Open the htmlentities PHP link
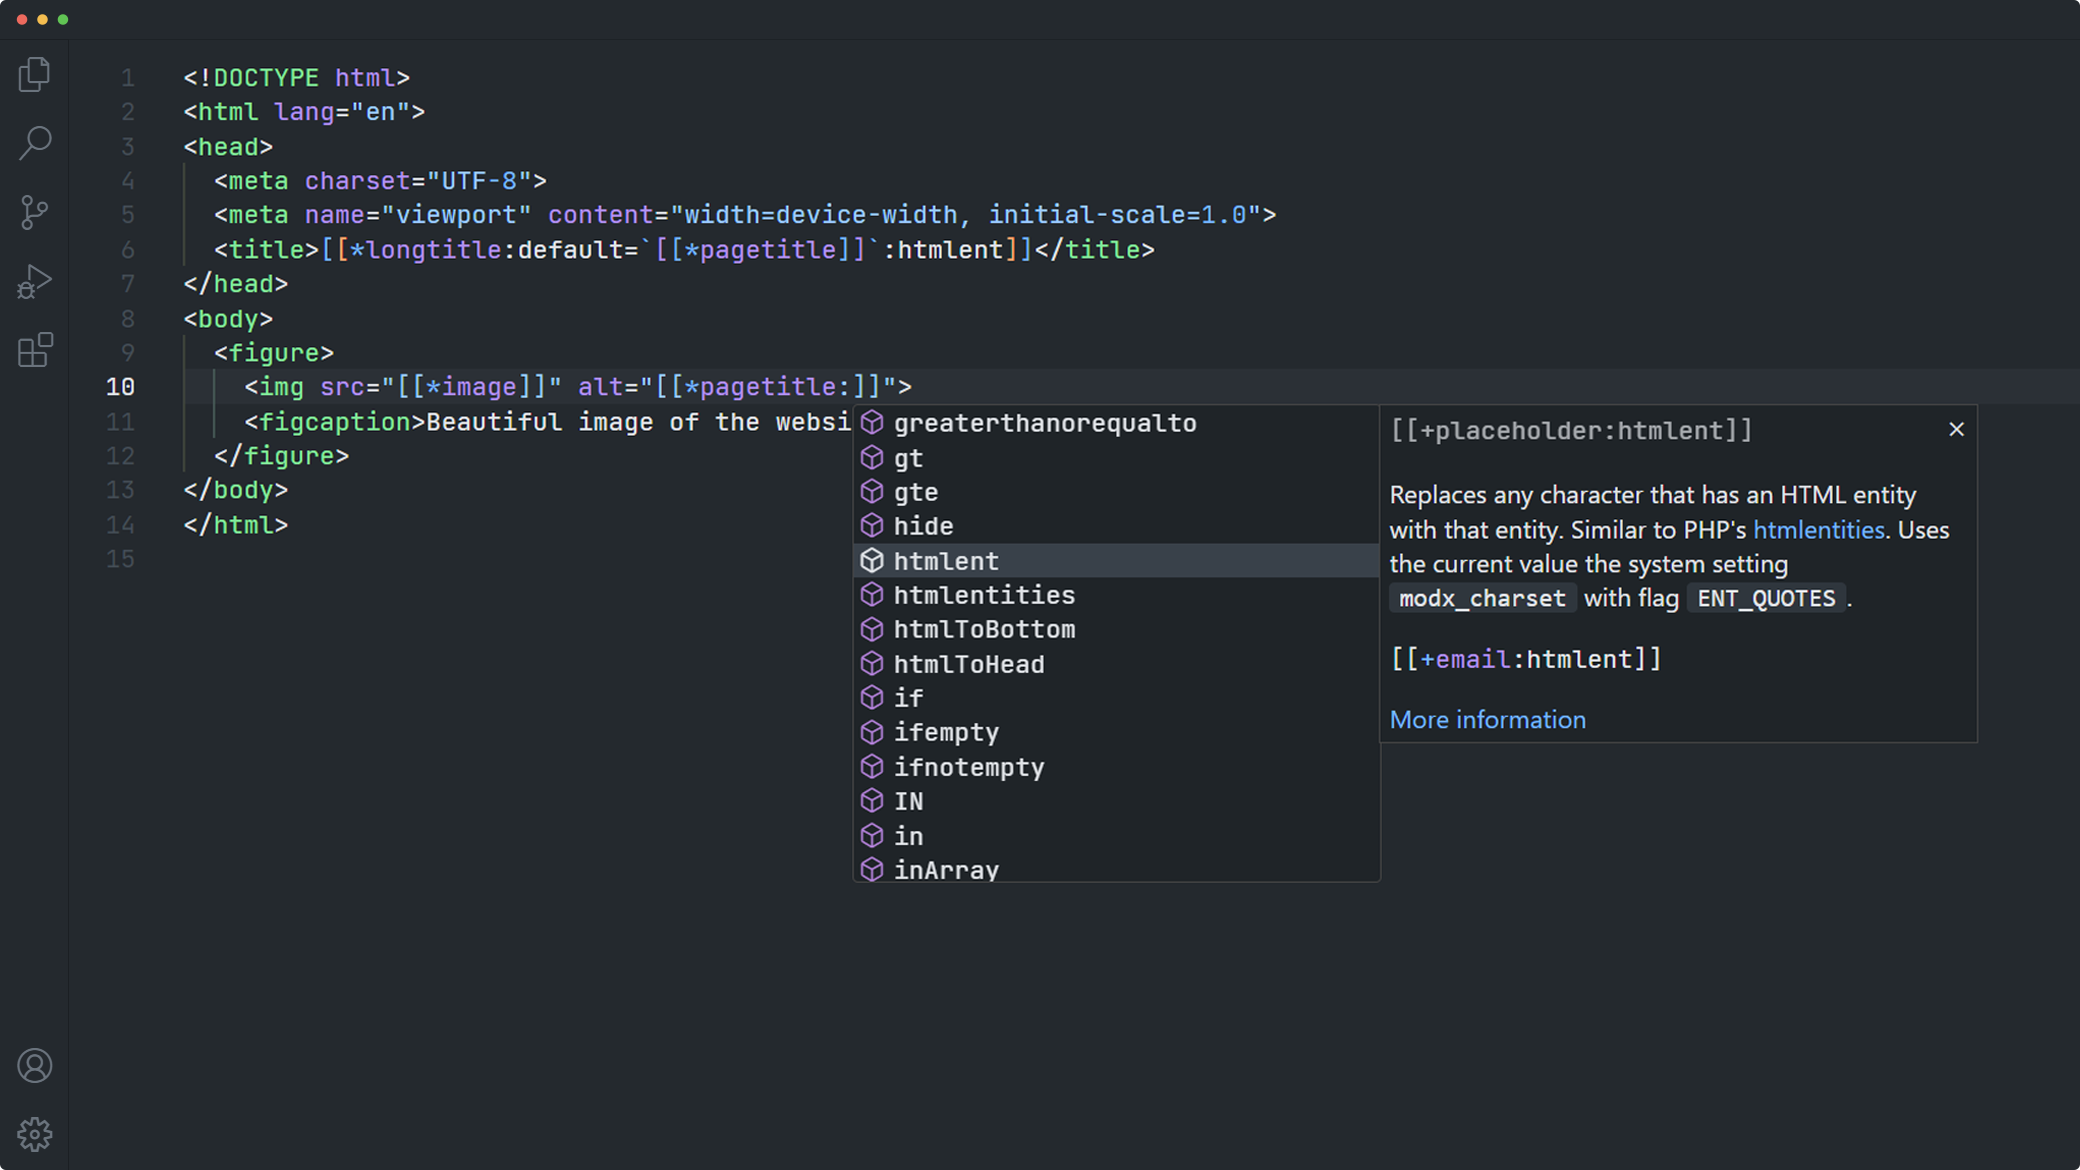Viewport: 2080px width, 1170px height. pos(1818,530)
